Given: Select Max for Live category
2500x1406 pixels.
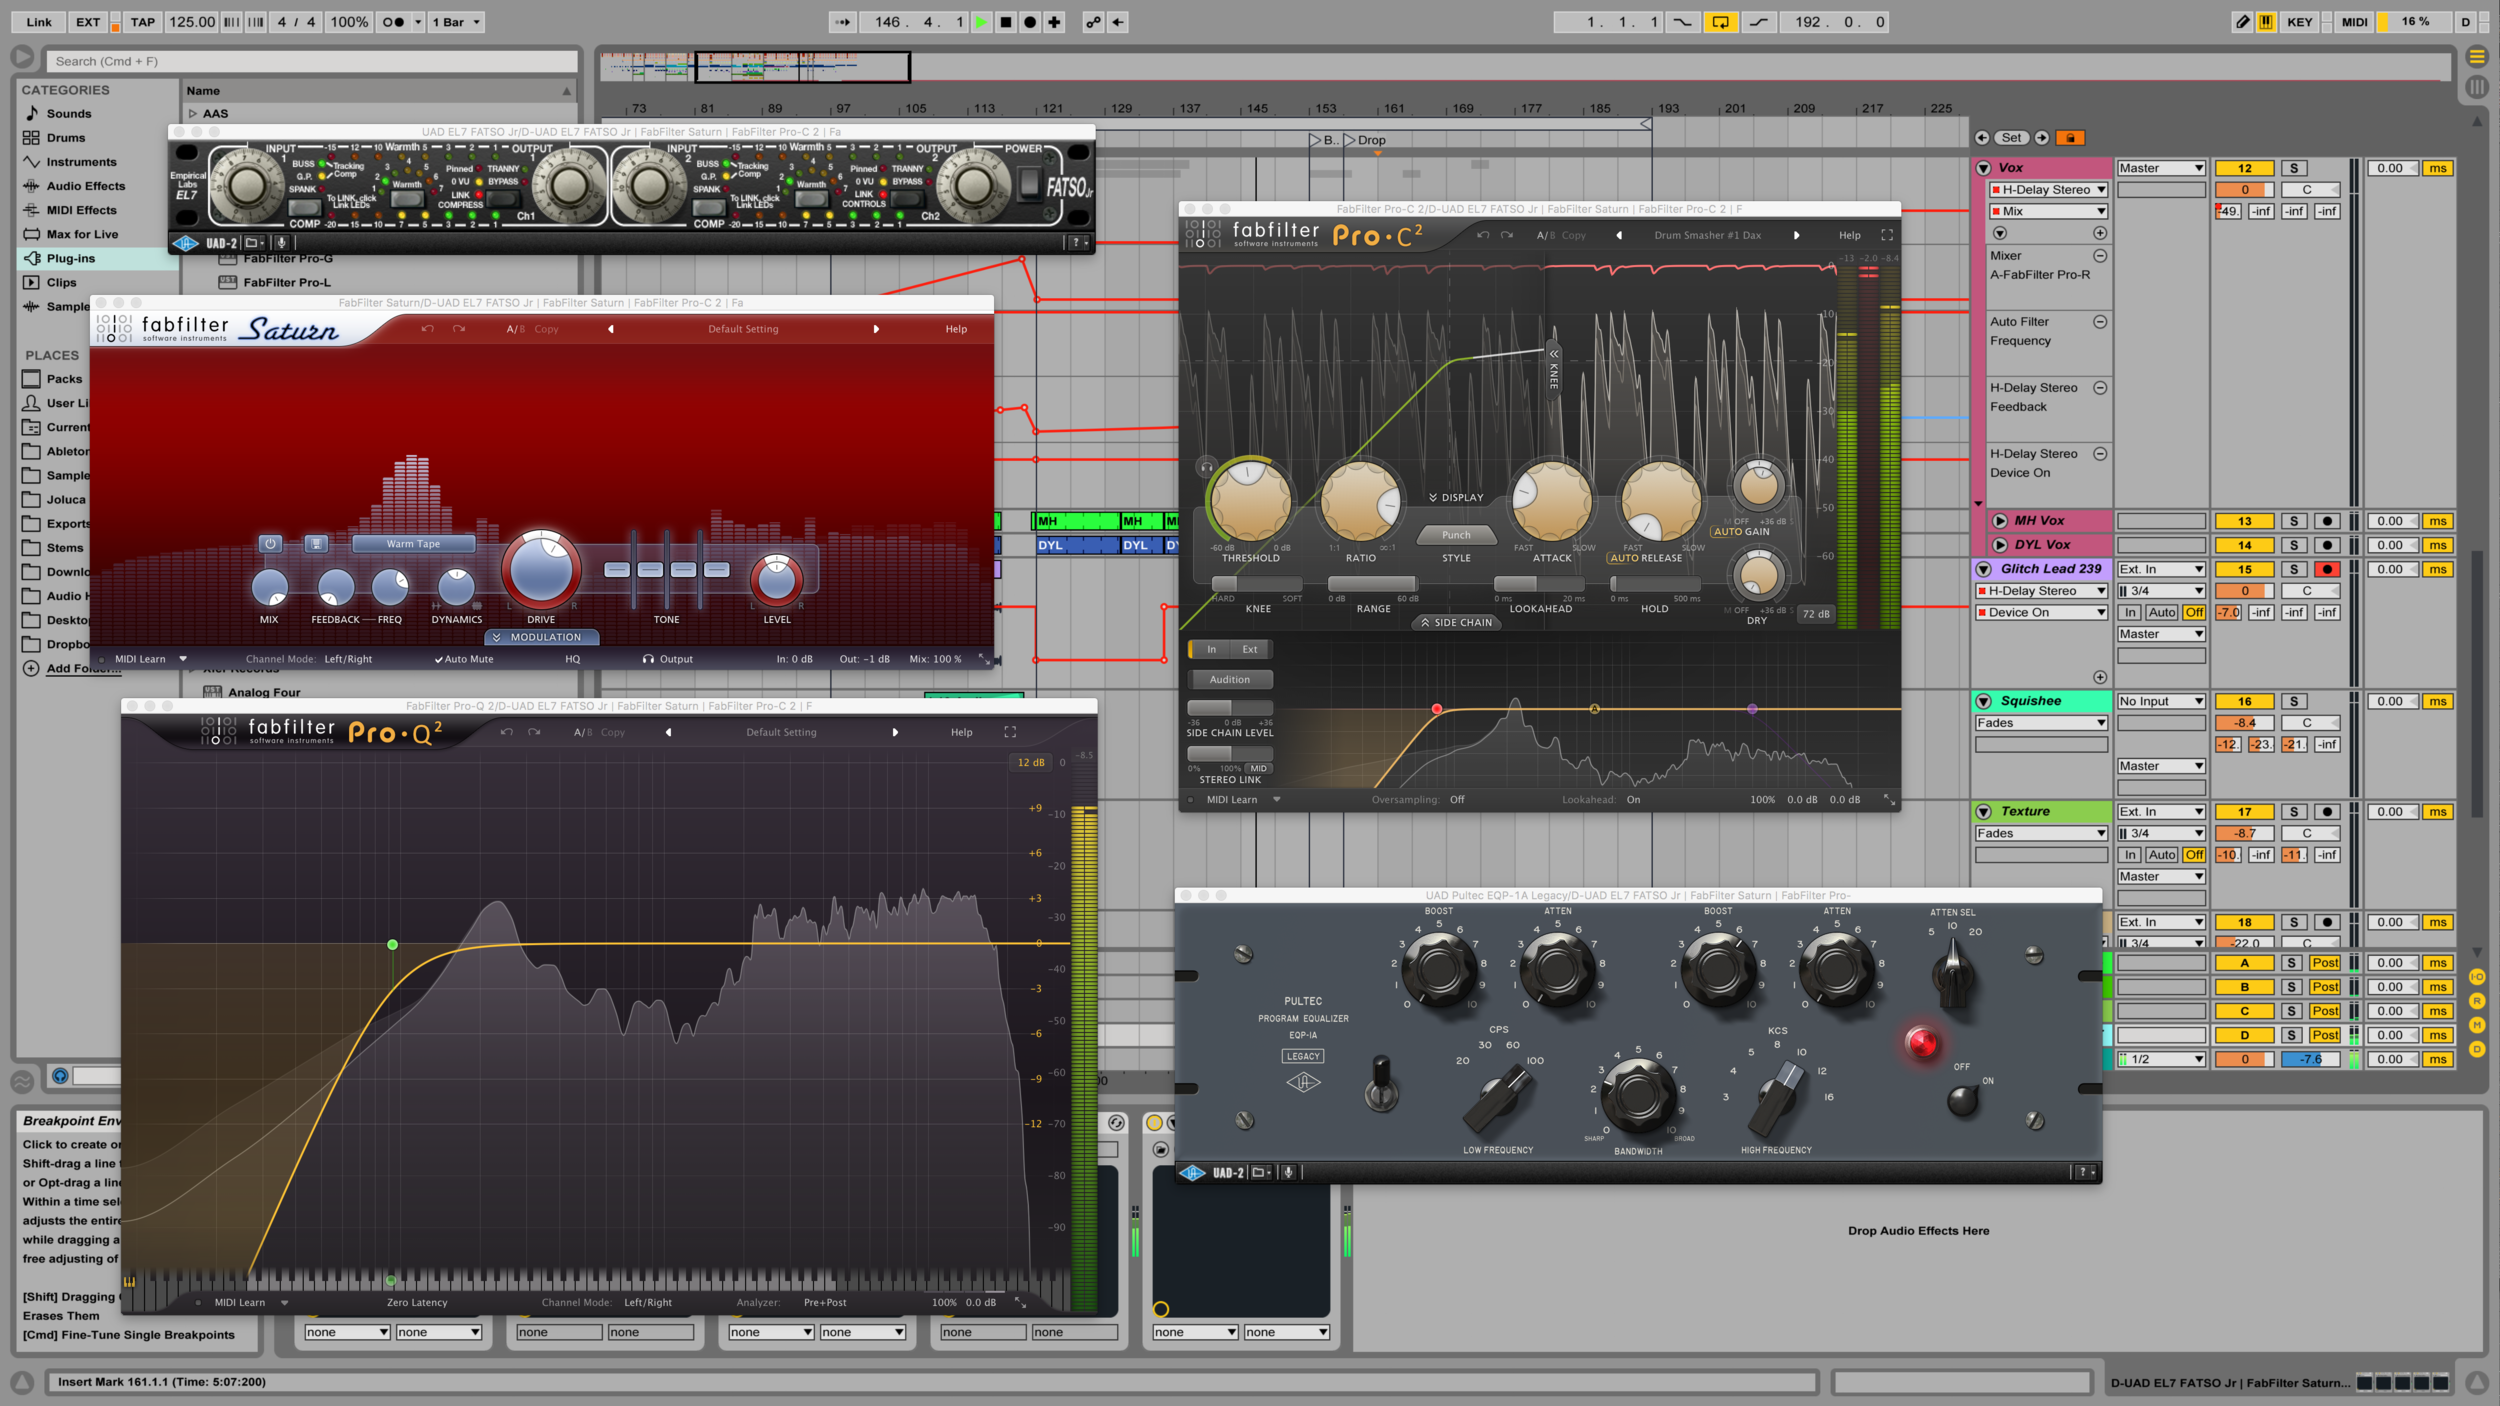Looking at the screenshot, I should pos(82,234).
